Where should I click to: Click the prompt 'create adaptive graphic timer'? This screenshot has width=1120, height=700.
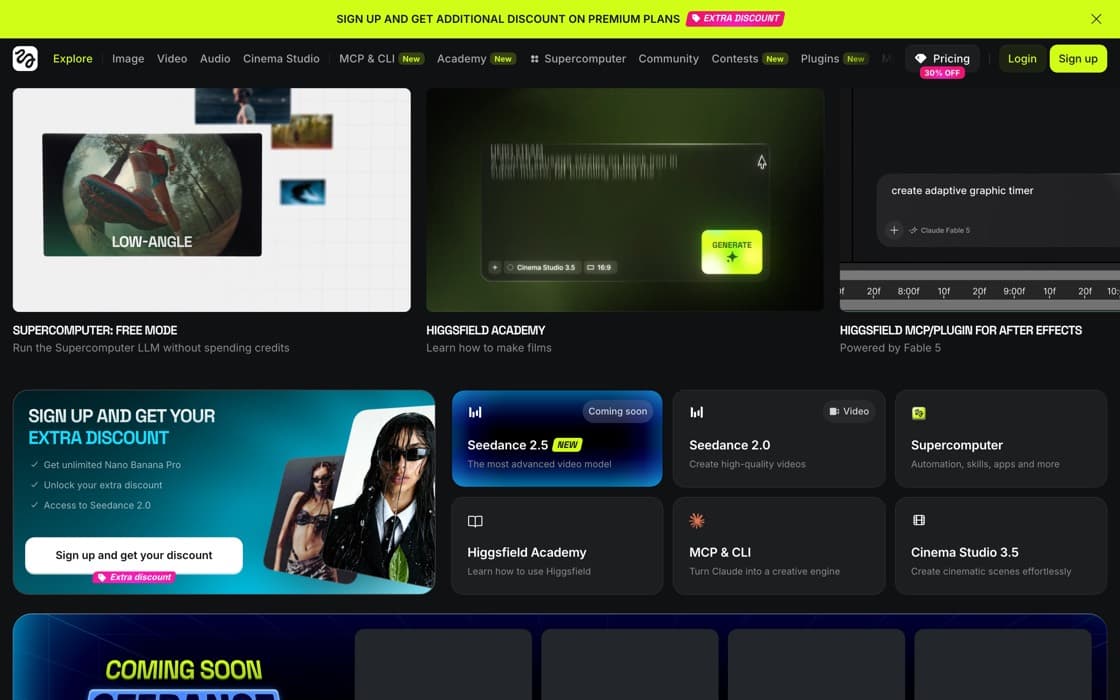962,191
